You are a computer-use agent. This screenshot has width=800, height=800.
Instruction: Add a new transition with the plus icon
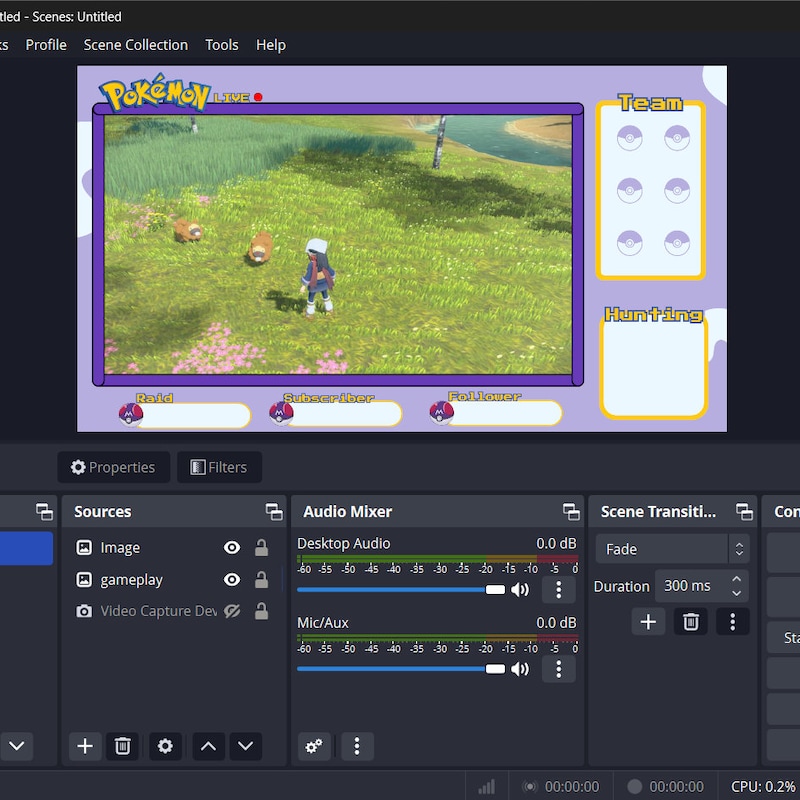(x=648, y=621)
